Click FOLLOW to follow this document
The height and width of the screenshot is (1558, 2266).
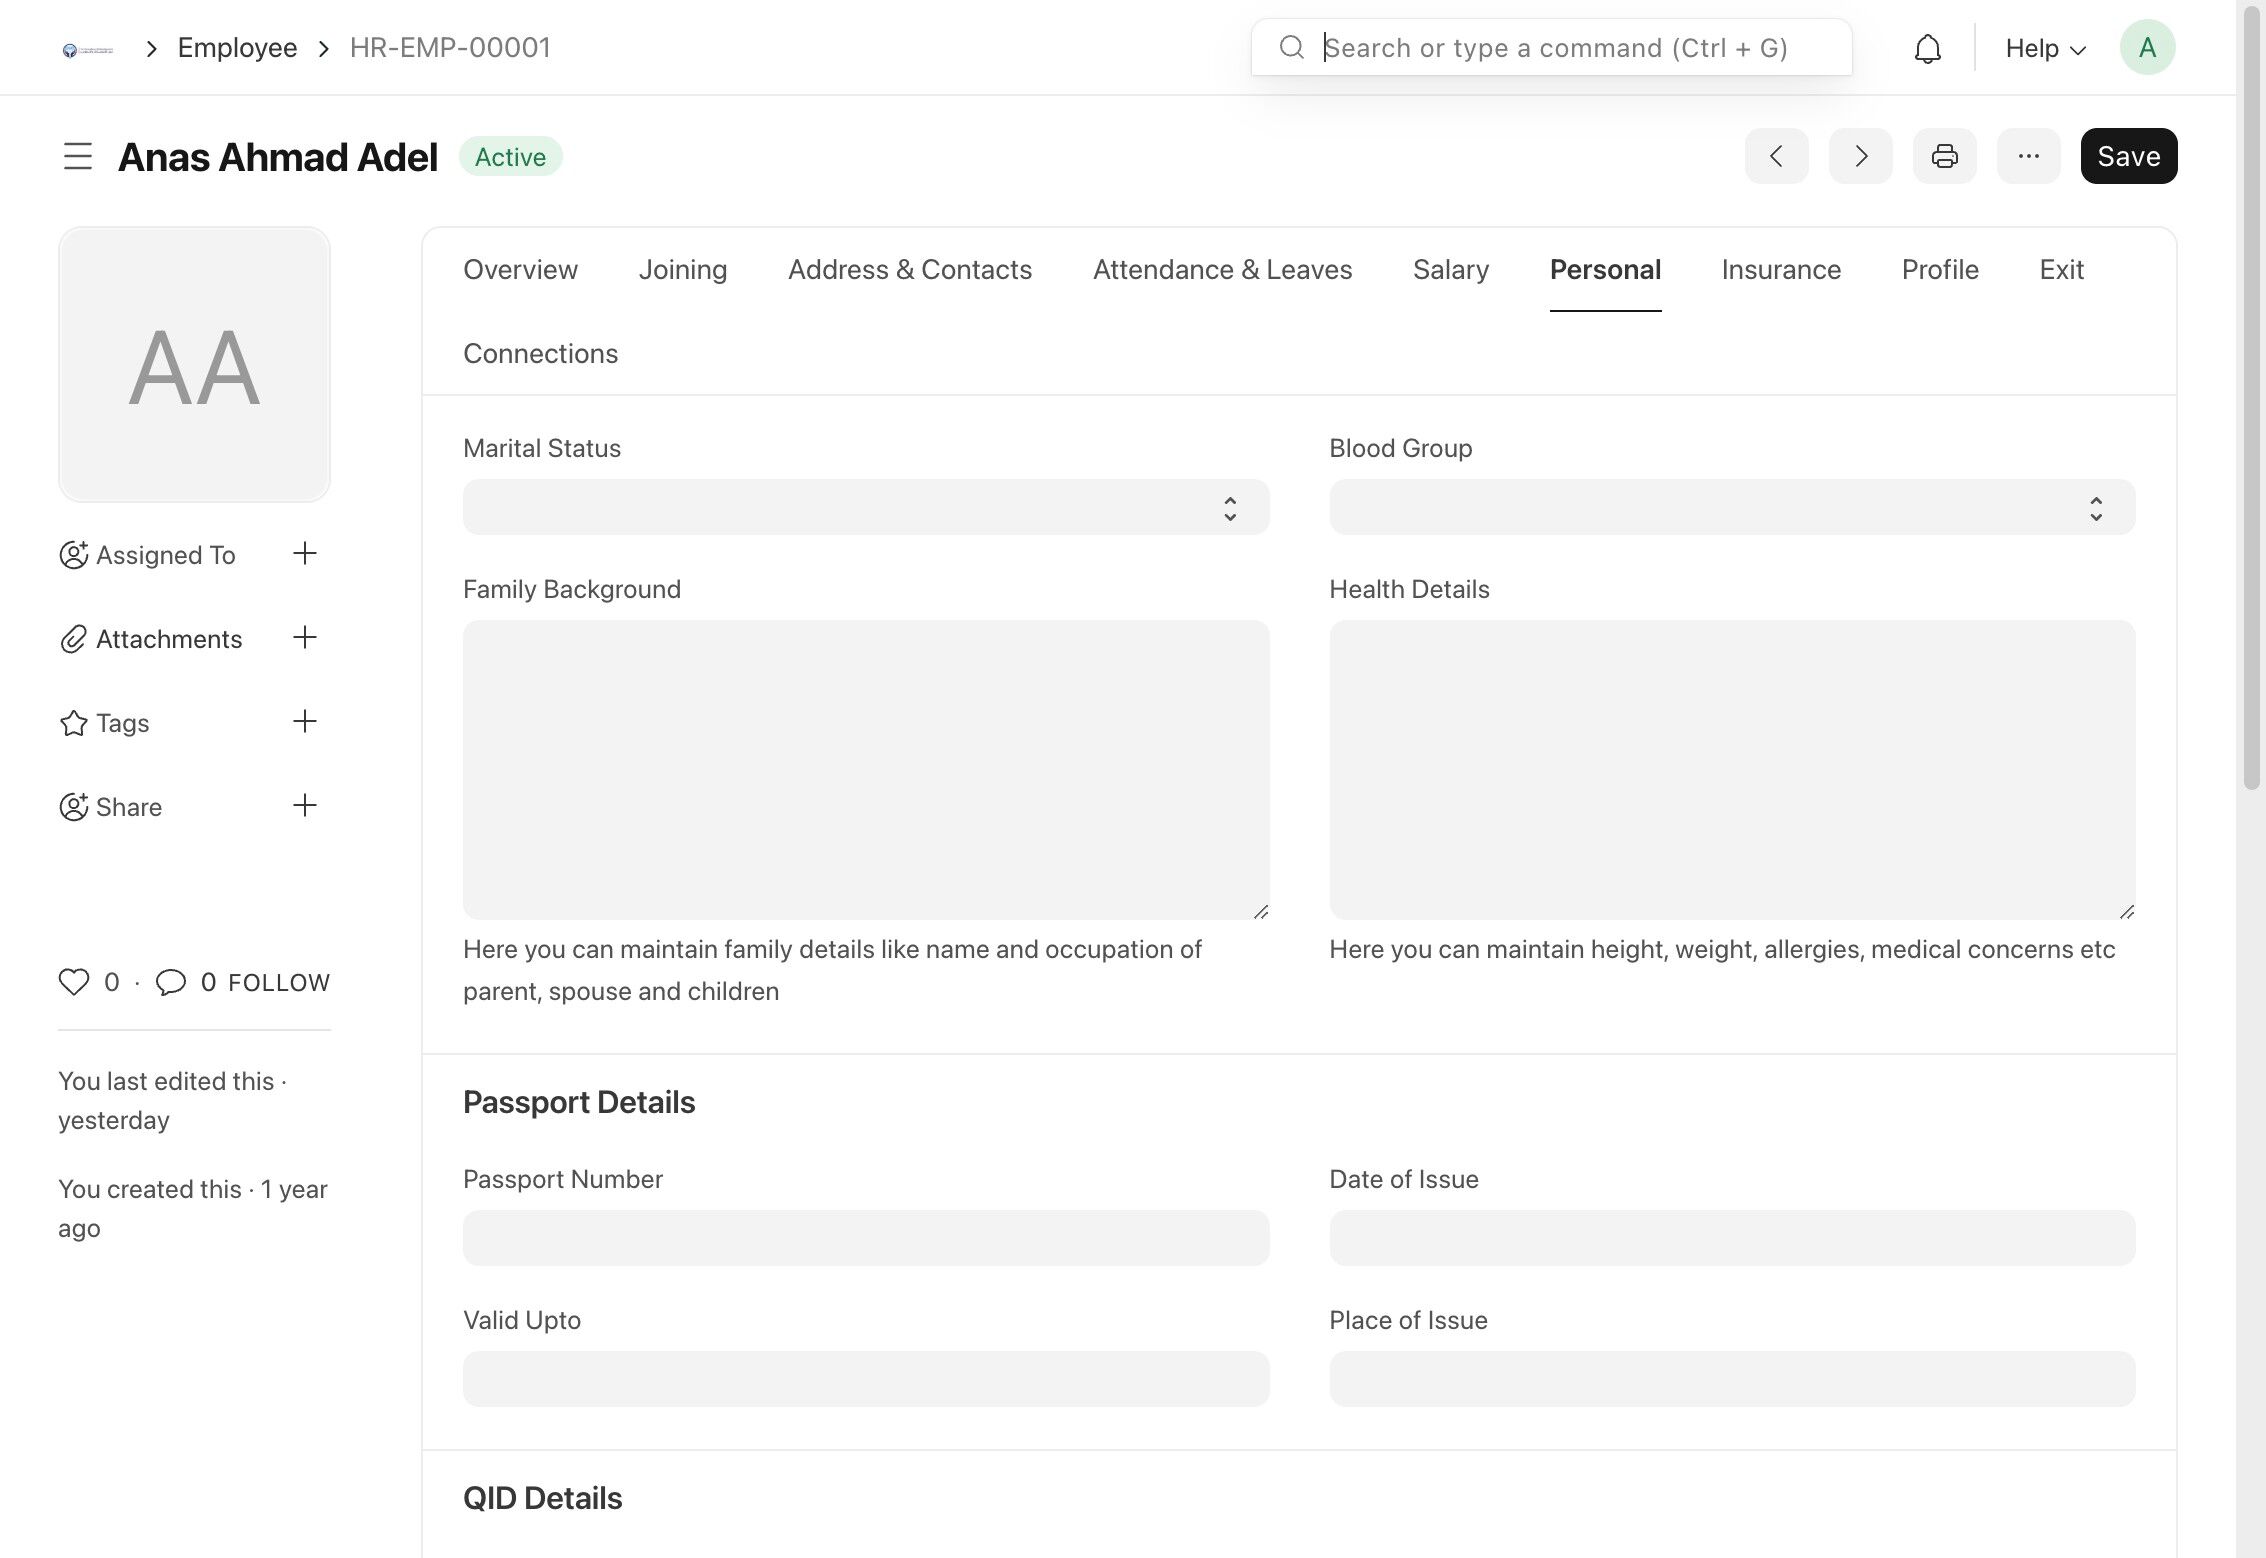tap(279, 983)
